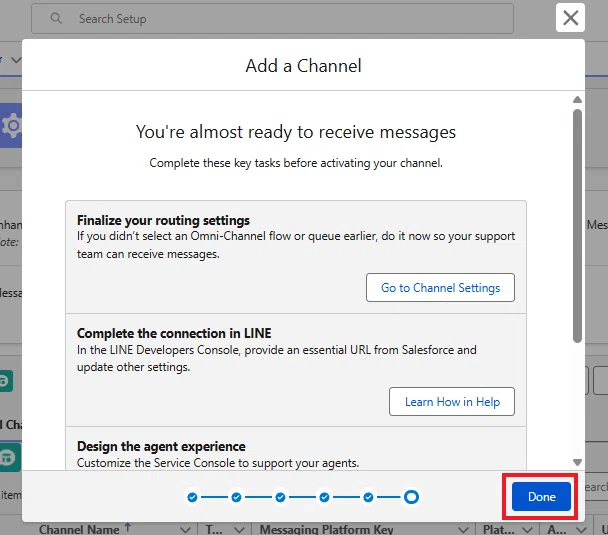
Task: Open Messaging Platform Key column dropdown
Action: pos(463,530)
